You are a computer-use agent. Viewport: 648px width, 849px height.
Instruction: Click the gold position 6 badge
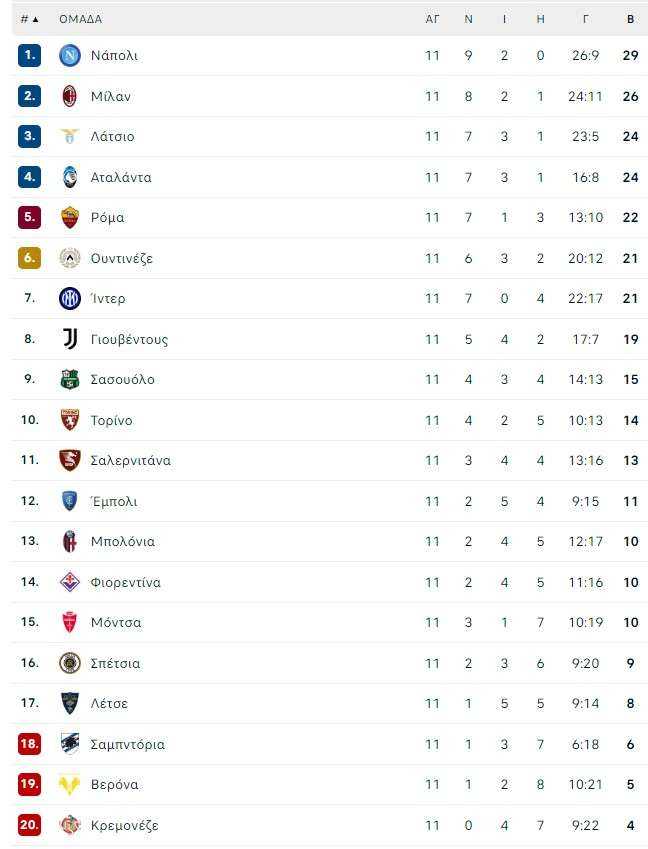[x=29, y=258]
